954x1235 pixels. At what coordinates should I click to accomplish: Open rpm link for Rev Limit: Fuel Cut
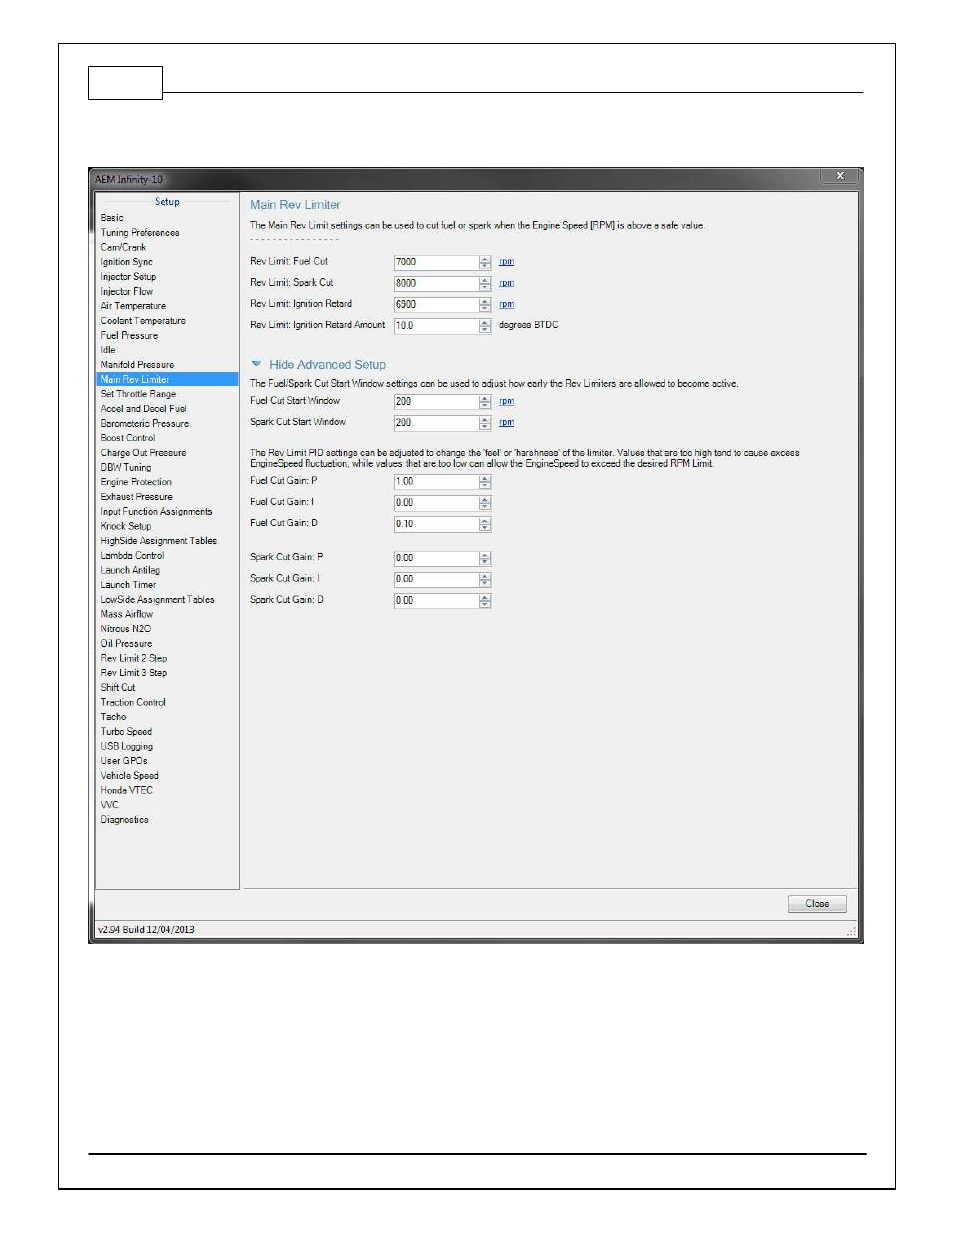[x=506, y=262]
